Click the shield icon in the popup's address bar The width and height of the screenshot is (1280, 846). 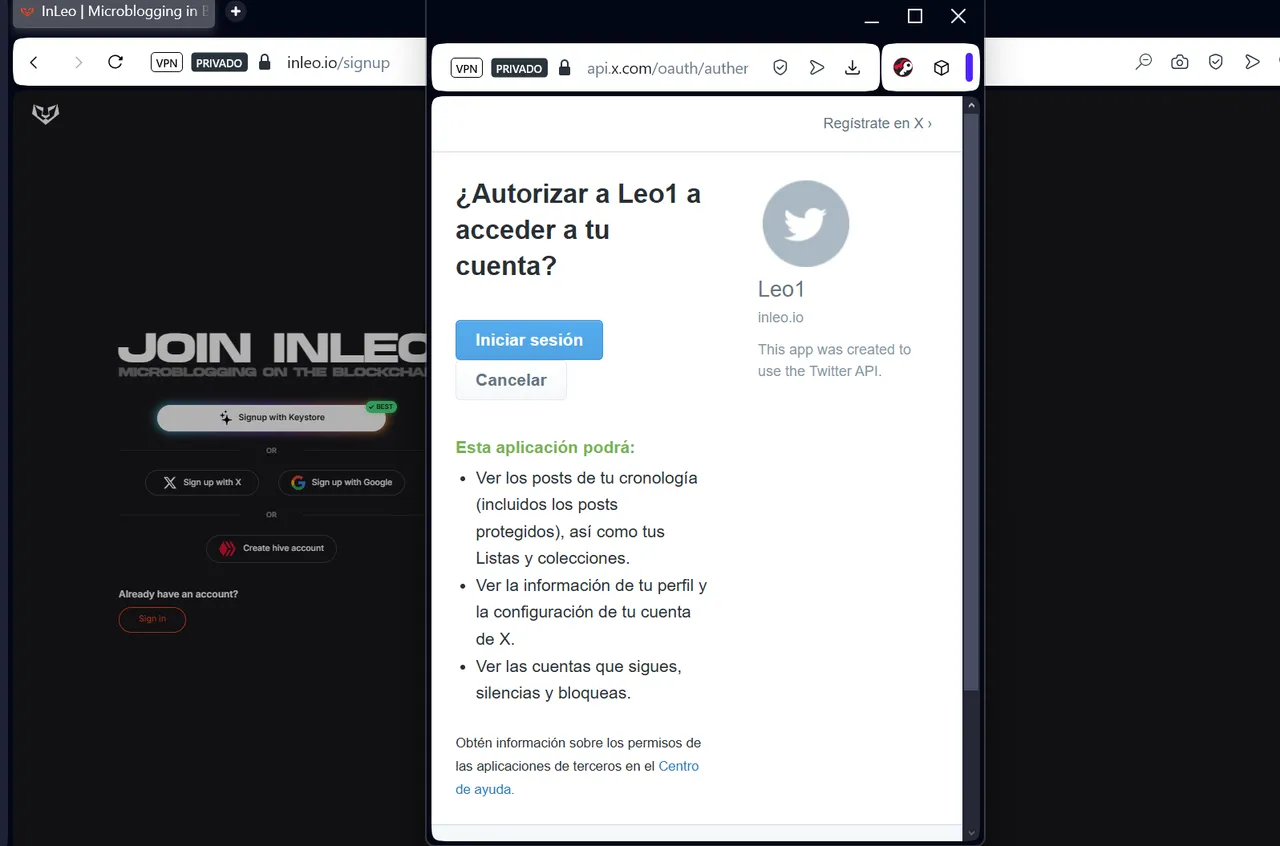point(780,68)
